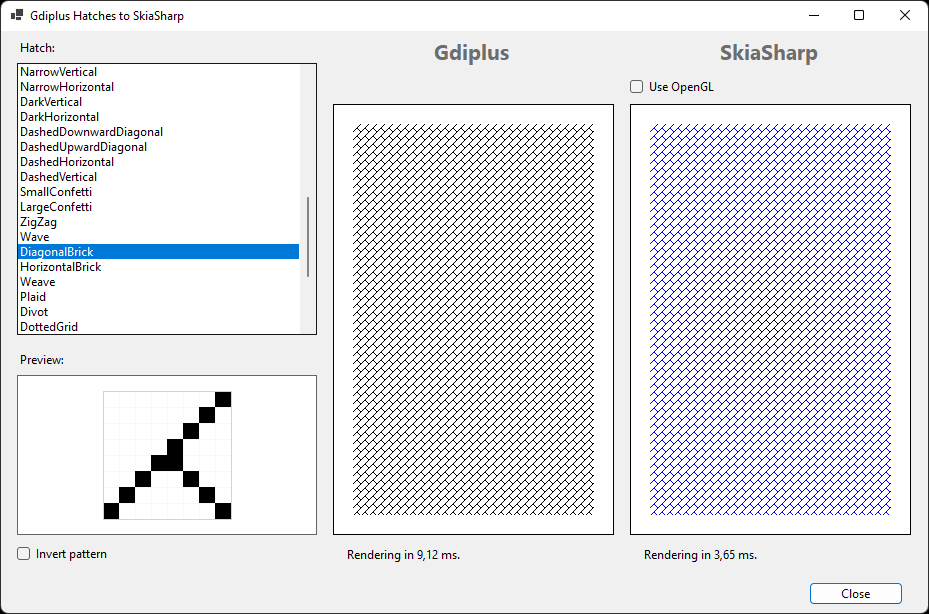The height and width of the screenshot is (614, 929).
Task: Click the highlighted DiagonalBrick entry
Action: click(158, 252)
